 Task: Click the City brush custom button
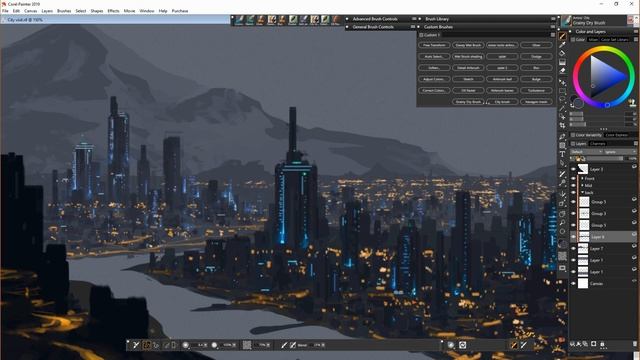tap(502, 102)
